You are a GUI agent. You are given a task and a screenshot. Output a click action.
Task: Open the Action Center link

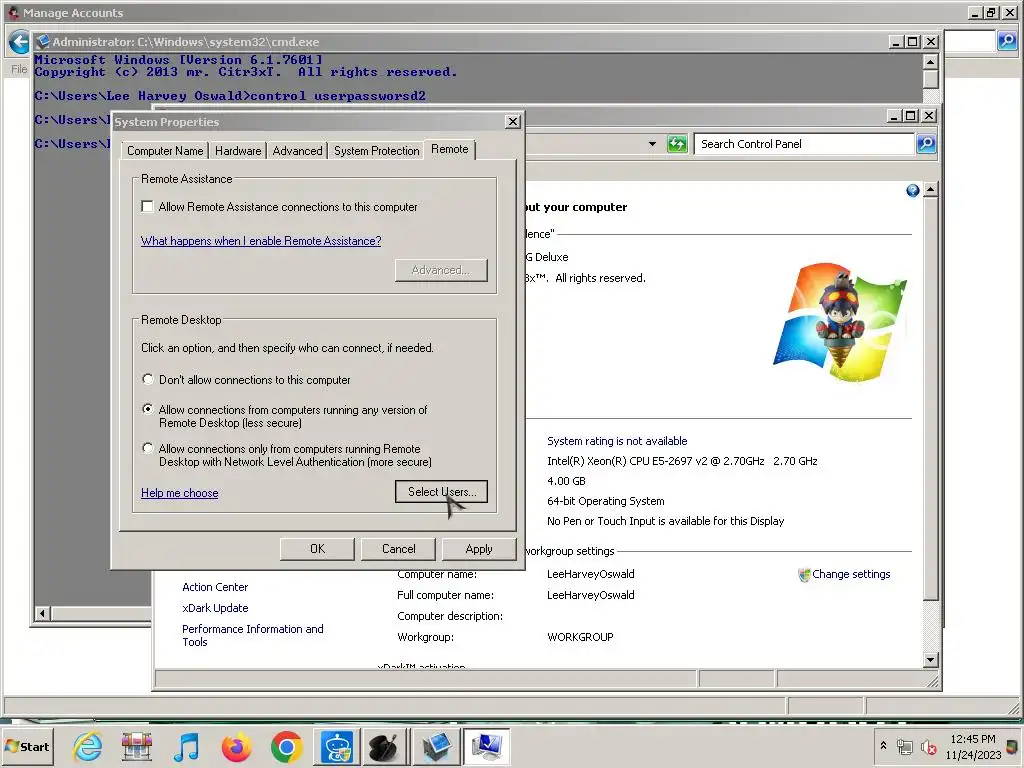[x=215, y=587]
